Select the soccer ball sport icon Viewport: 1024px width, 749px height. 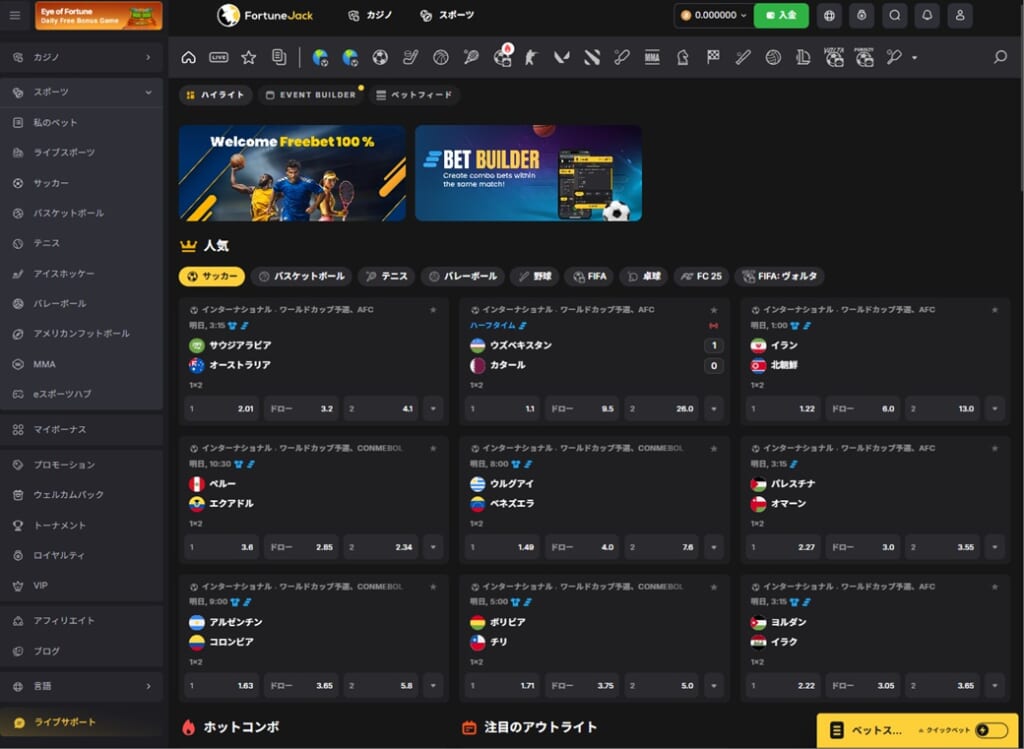380,57
